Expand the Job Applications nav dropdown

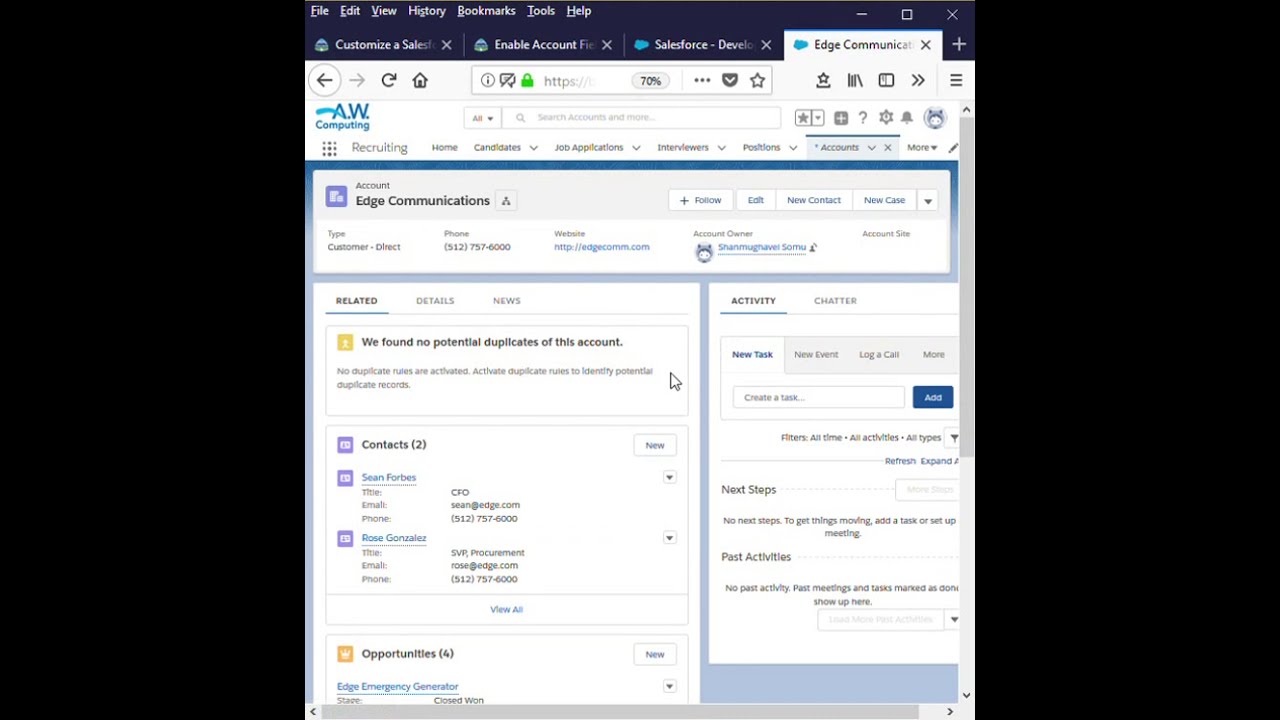(636, 148)
